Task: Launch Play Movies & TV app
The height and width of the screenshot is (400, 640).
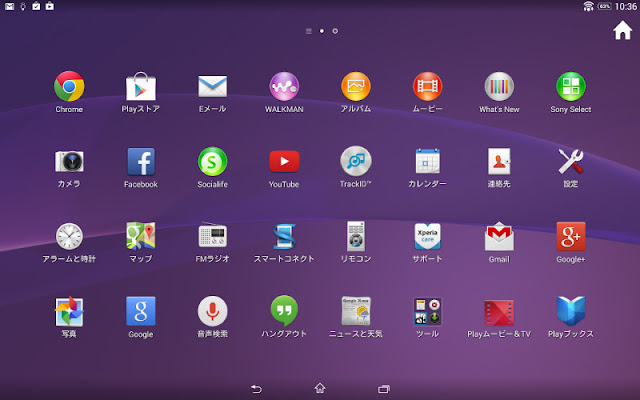Action: point(499,313)
